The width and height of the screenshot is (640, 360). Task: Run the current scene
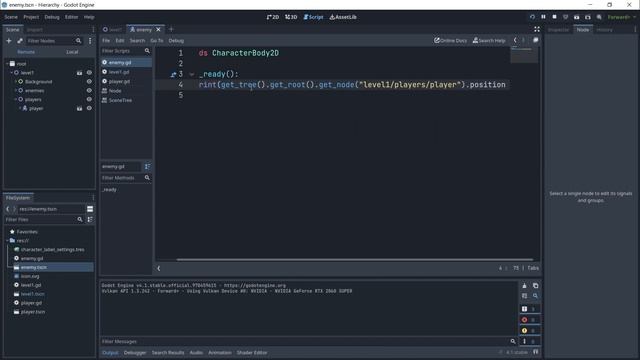(x=576, y=17)
